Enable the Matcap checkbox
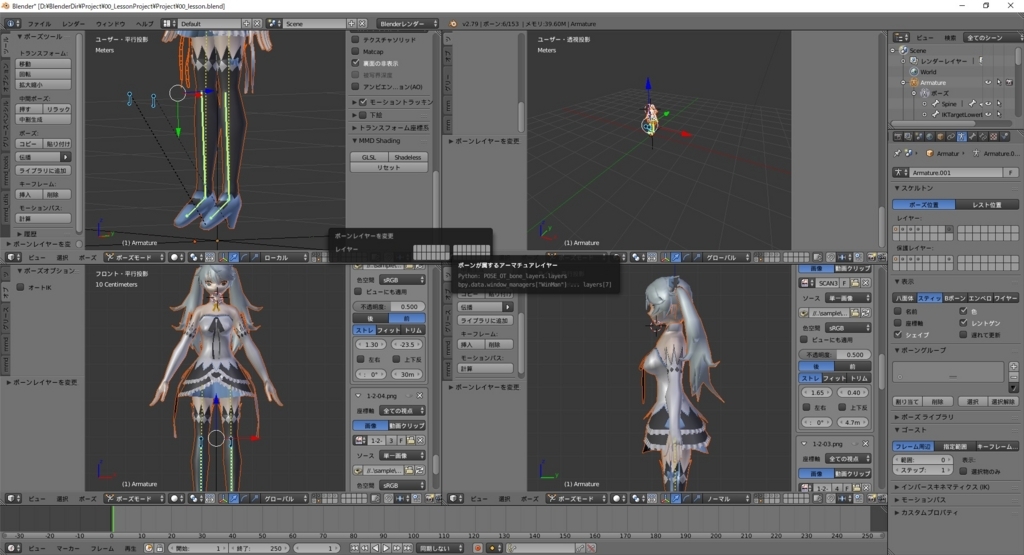Image resolution: width=1024 pixels, height=555 pixels. pyautogui.click(x=356, y=51)
